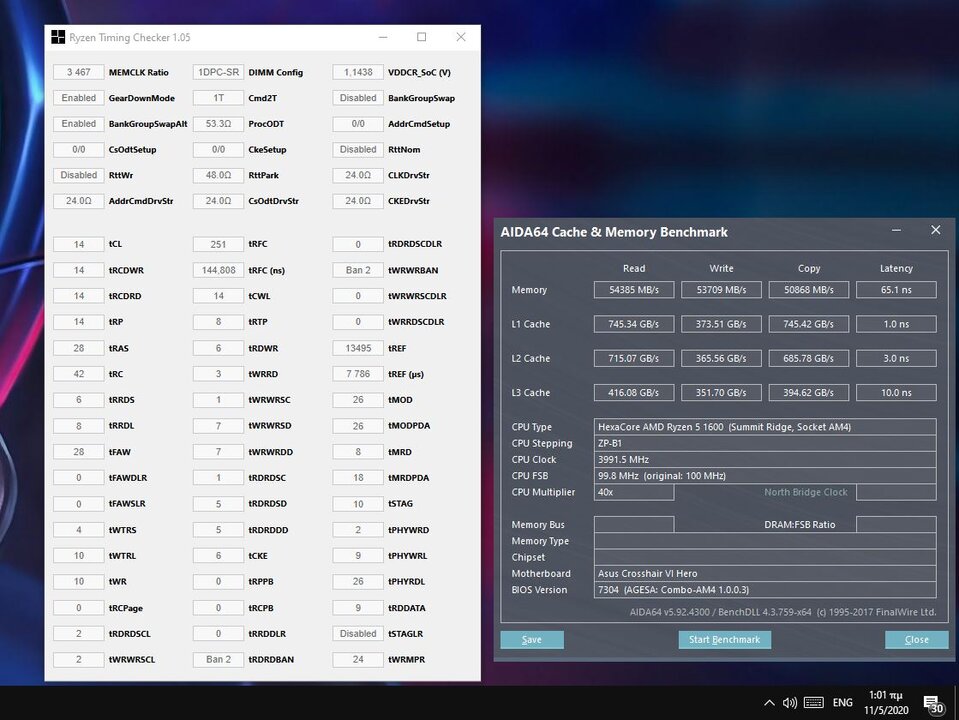Click the AIDA64 version copyright text
This screenshot has height=720, width=959.
pyautogui.click(x=783, y=612)
